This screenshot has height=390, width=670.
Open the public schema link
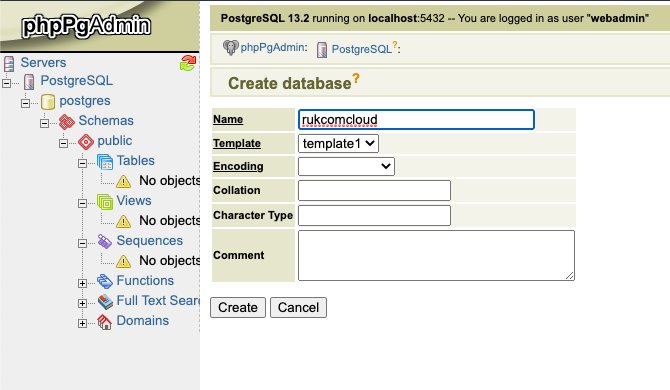[115, 141]
